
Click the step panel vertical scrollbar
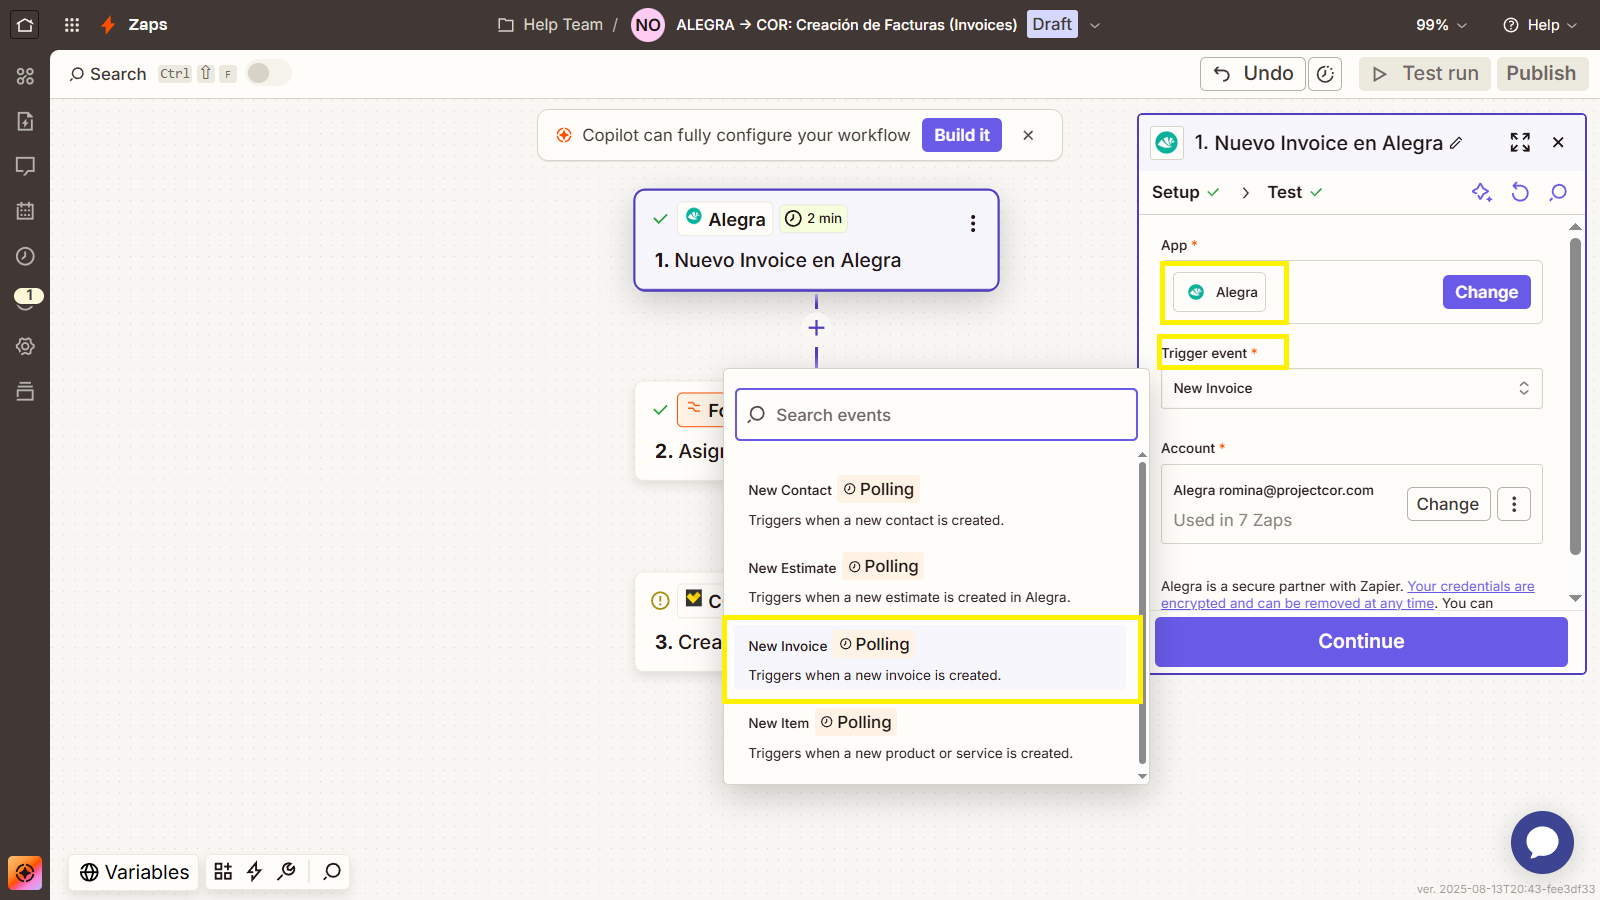[x=1575, y=395]
